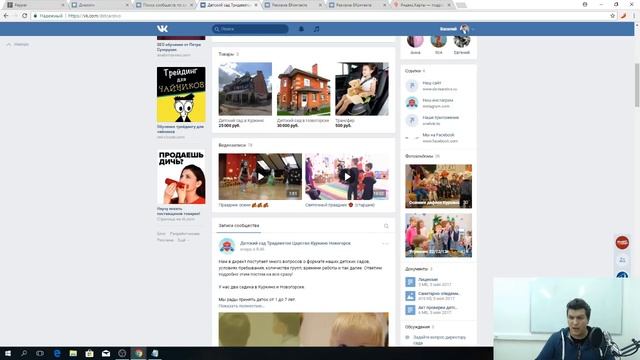Open File Explorer from the taskbar

[x=73, y=353]
